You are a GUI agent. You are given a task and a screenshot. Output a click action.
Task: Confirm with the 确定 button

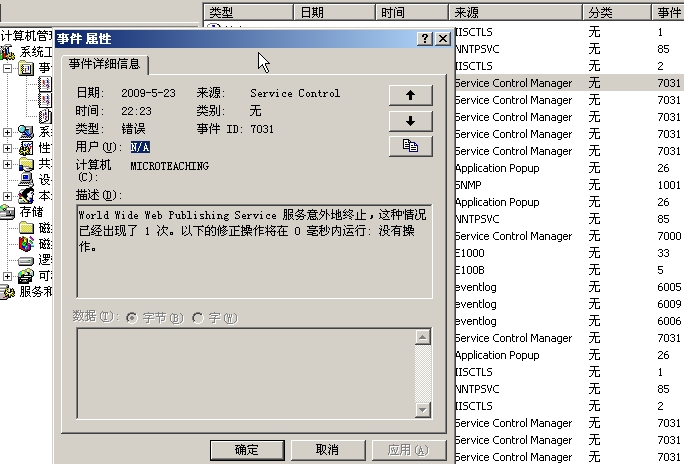click(x=247, y=450)
